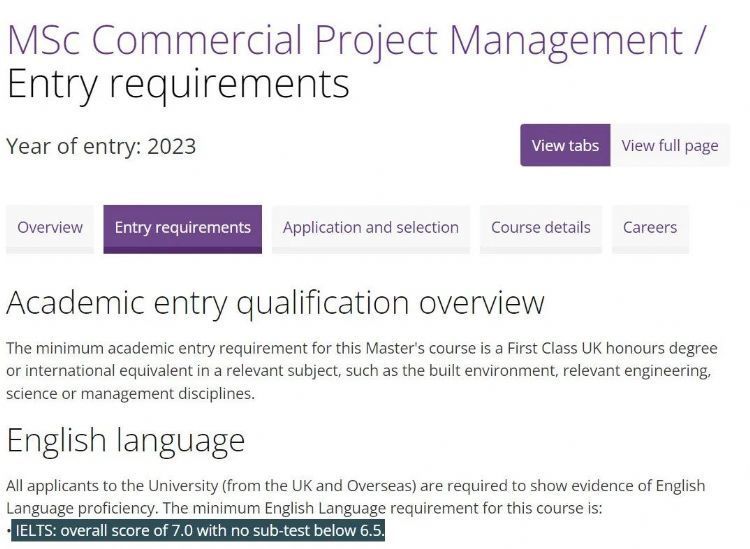Go to Application and selection tab
750x549 pixels.
coord(370,228)
